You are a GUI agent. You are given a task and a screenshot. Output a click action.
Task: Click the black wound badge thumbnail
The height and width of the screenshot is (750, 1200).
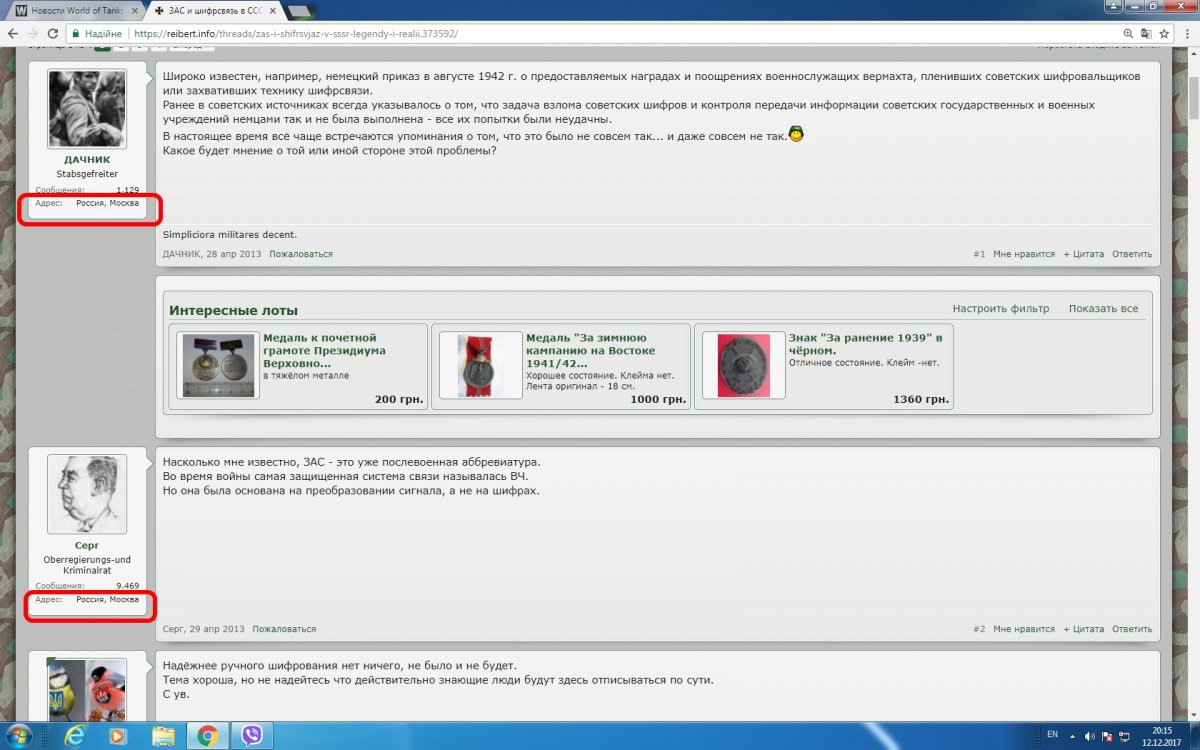(x=744, y=366)
